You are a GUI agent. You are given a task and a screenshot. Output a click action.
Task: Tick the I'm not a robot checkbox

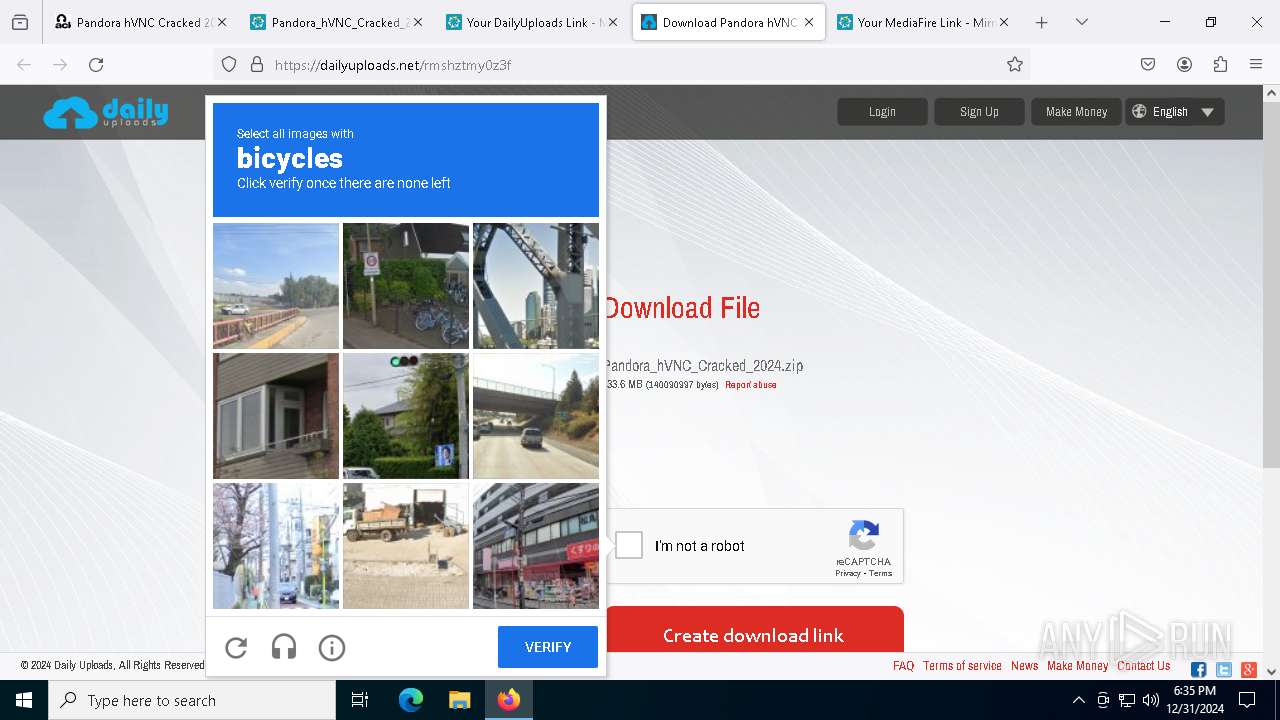coord(629,545)
